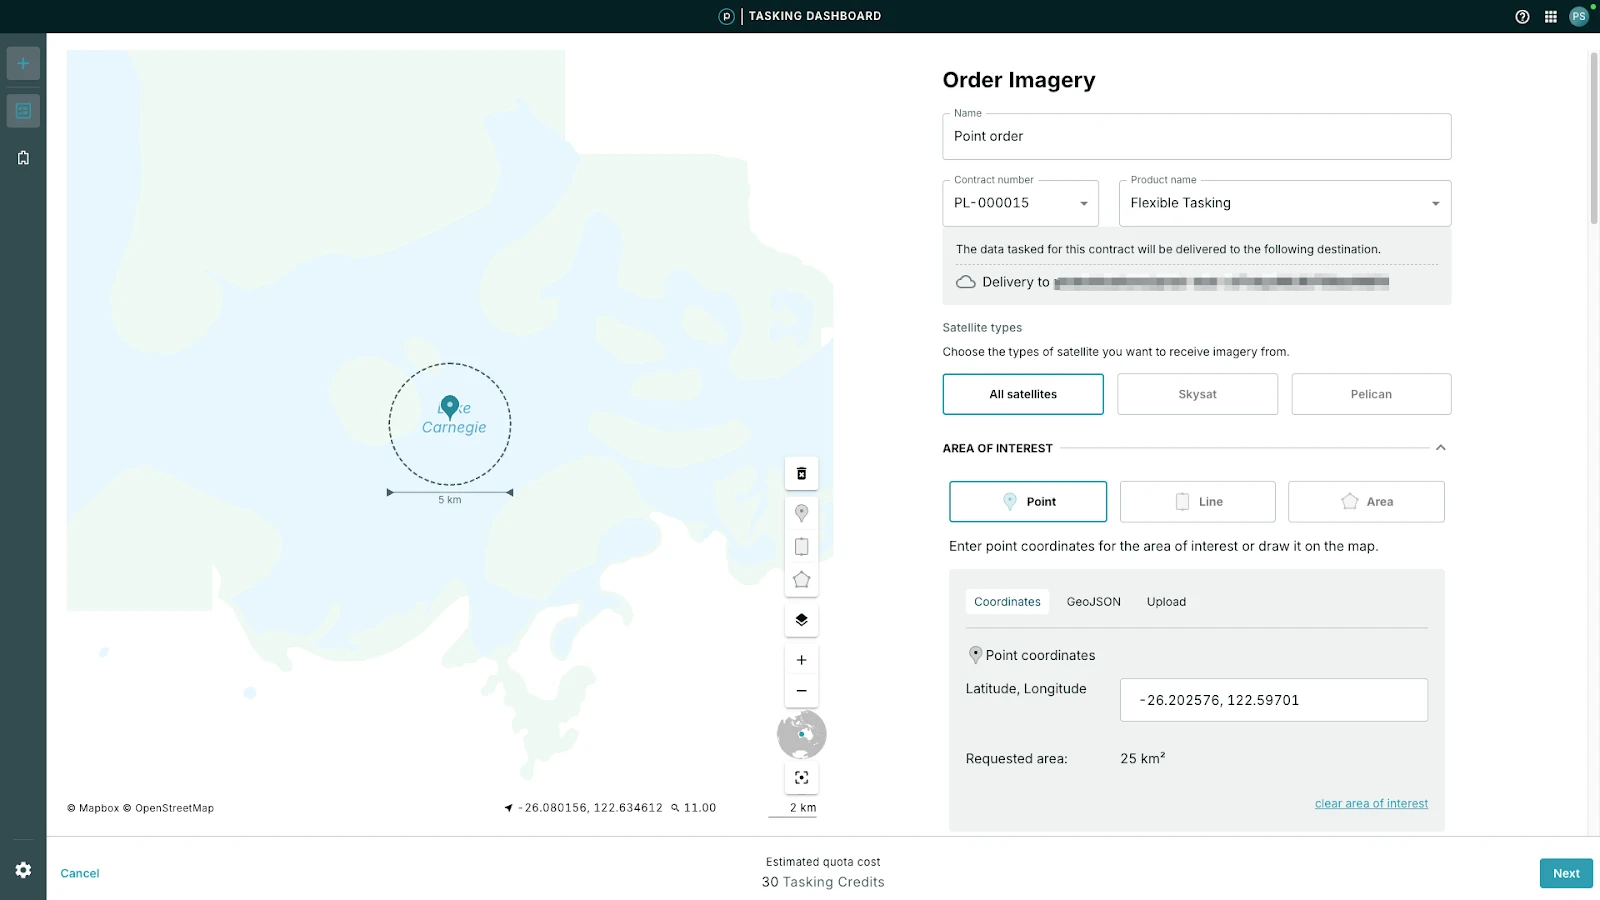Open the help icon in top bar

[x=1522, y=16]
